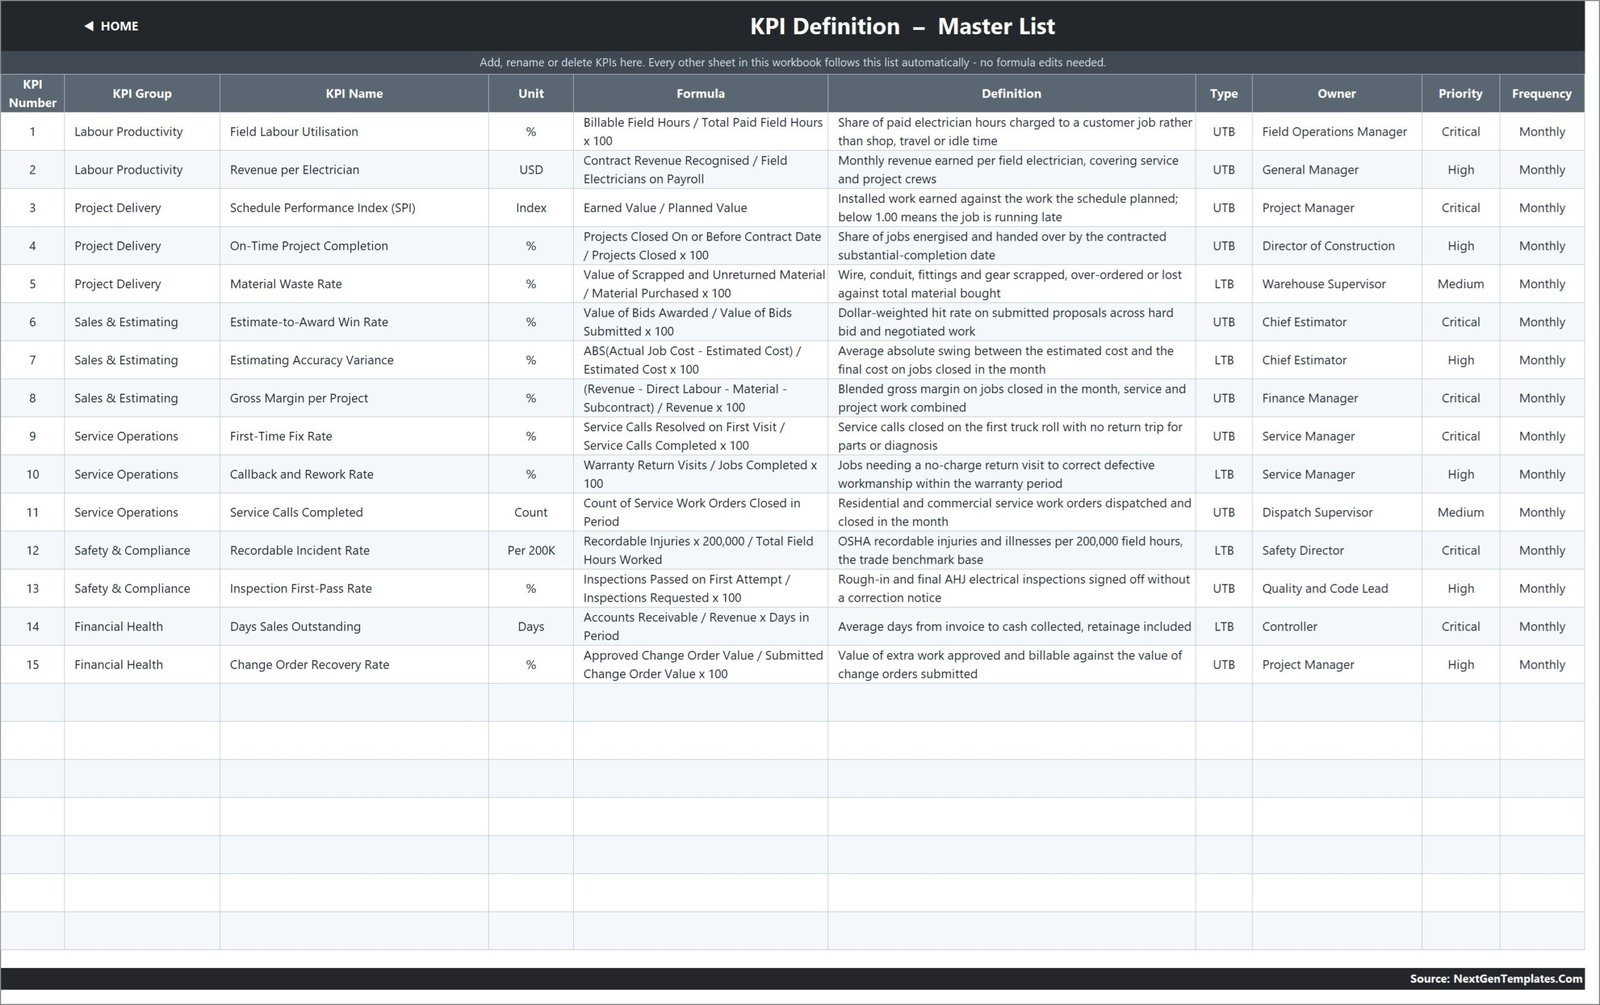Click the Director of Construction owner cell
This screenshot has height=1005, width=1600.
[1336, 246]
